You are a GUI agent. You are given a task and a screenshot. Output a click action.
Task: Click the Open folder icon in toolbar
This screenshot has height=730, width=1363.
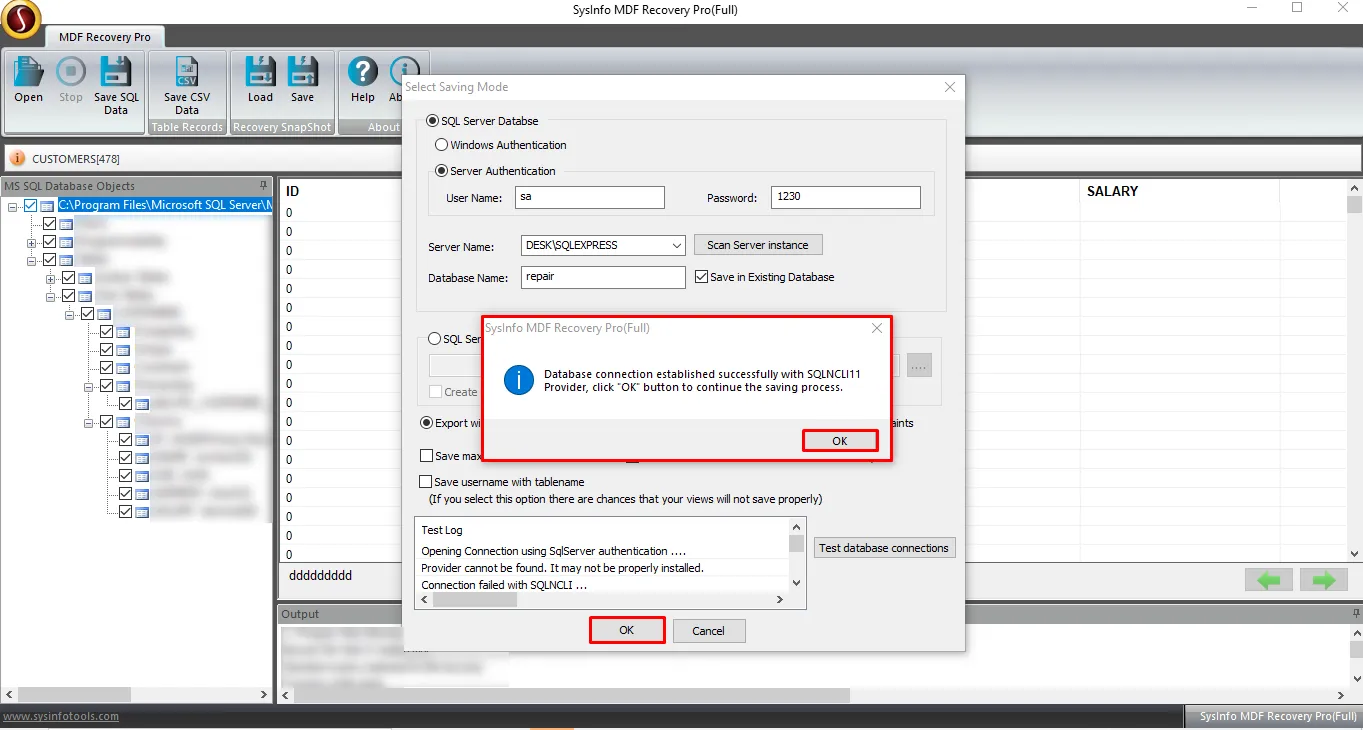pyautogui.click(x=28, y=72)
